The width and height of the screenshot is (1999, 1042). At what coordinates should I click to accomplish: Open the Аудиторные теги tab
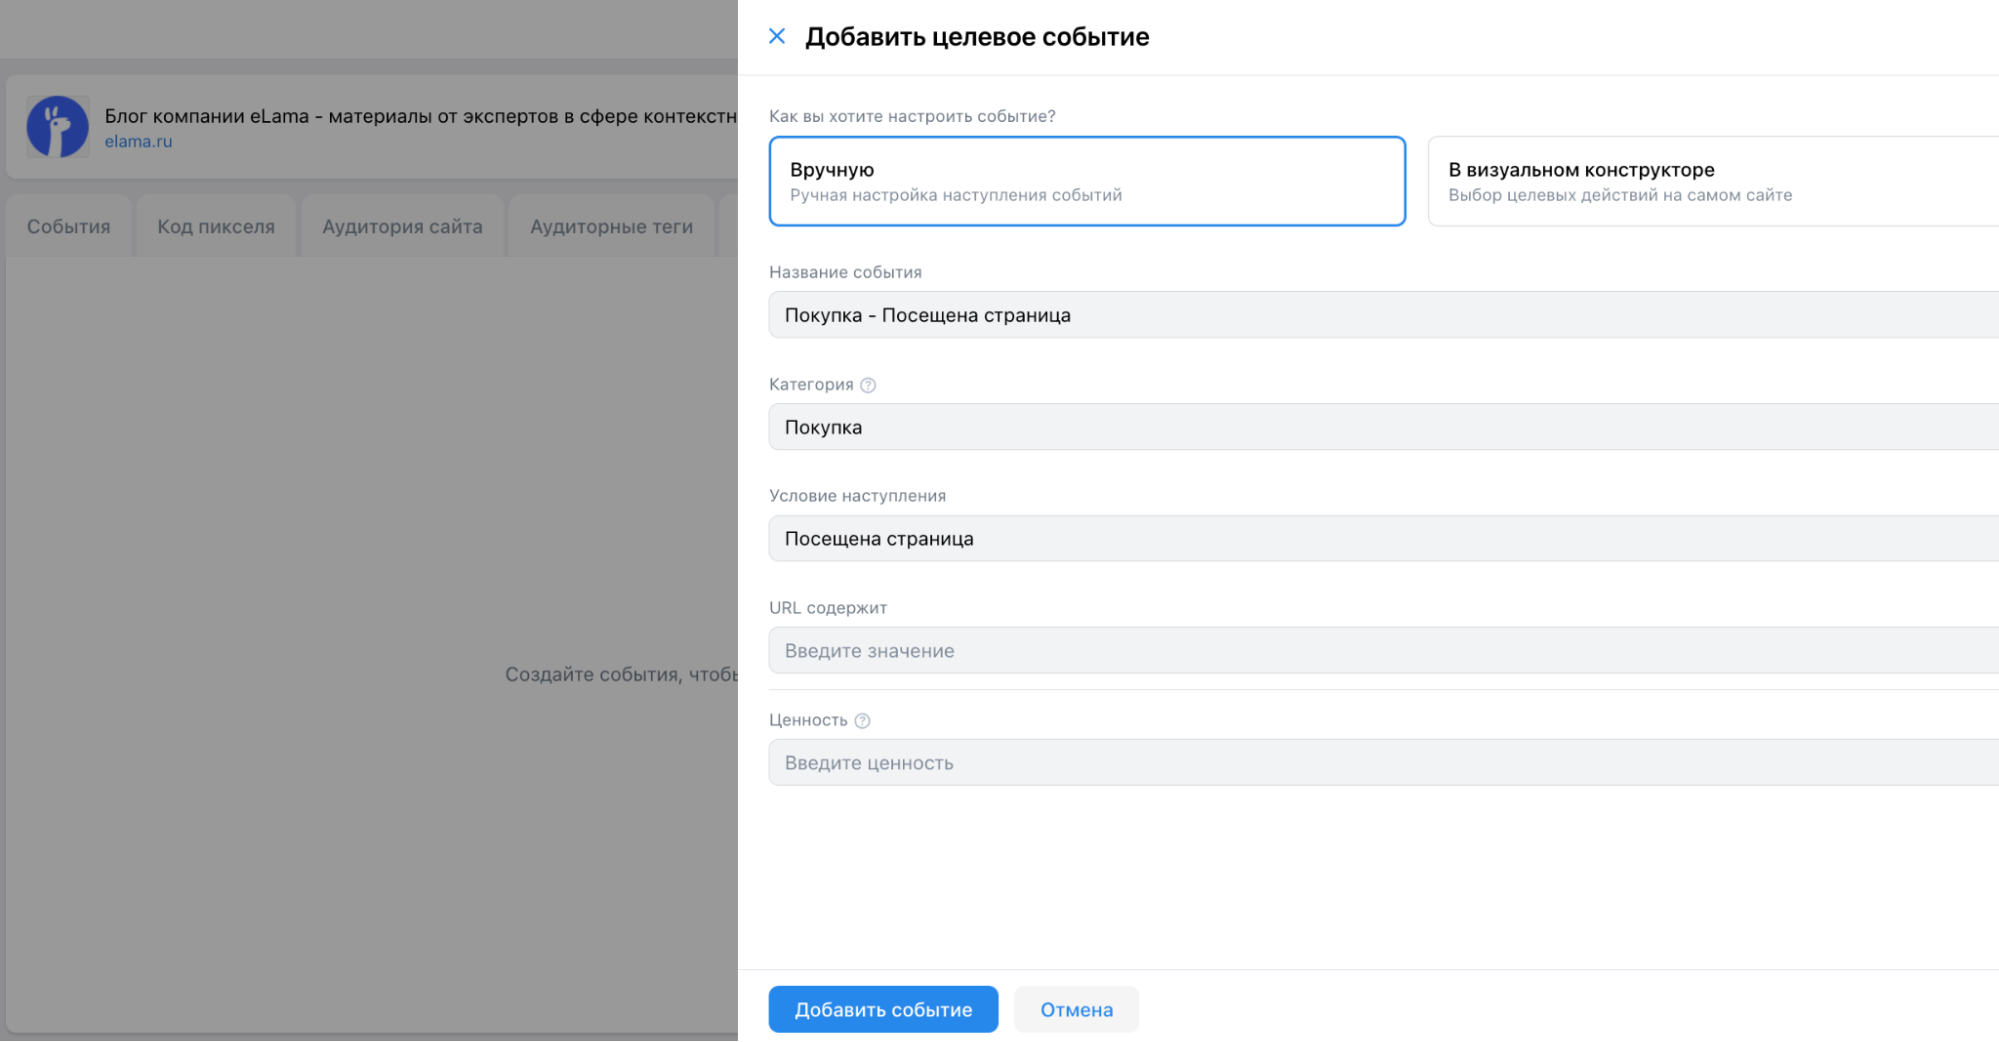pos(611,225)
